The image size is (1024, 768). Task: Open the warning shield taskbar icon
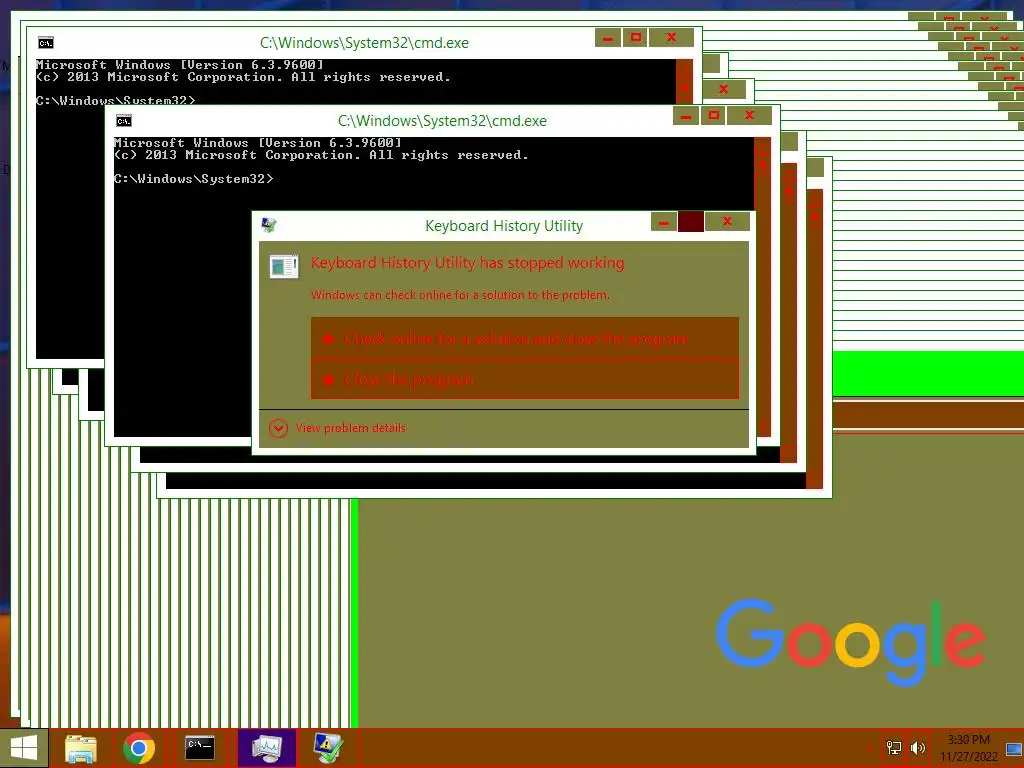pos(328,748)
